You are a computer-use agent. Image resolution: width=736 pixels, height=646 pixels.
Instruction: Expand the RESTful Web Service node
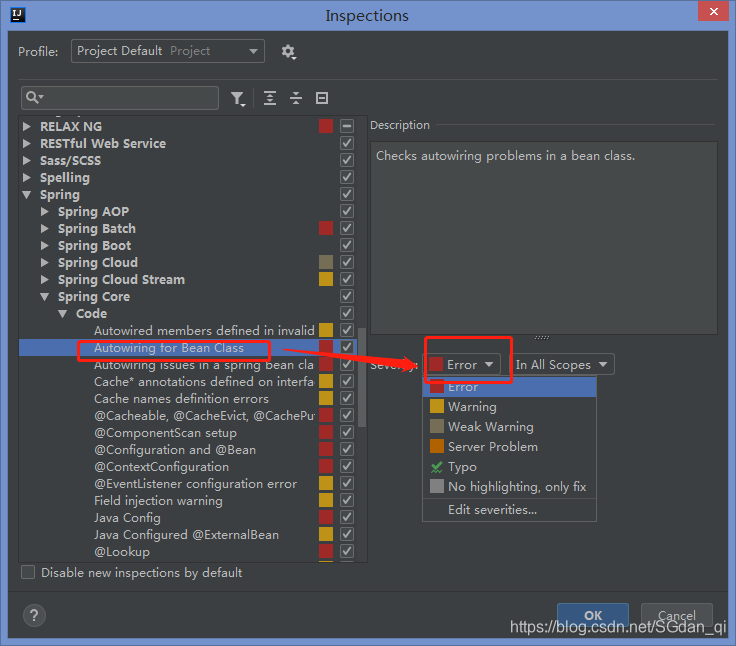[x=27, y=143]
